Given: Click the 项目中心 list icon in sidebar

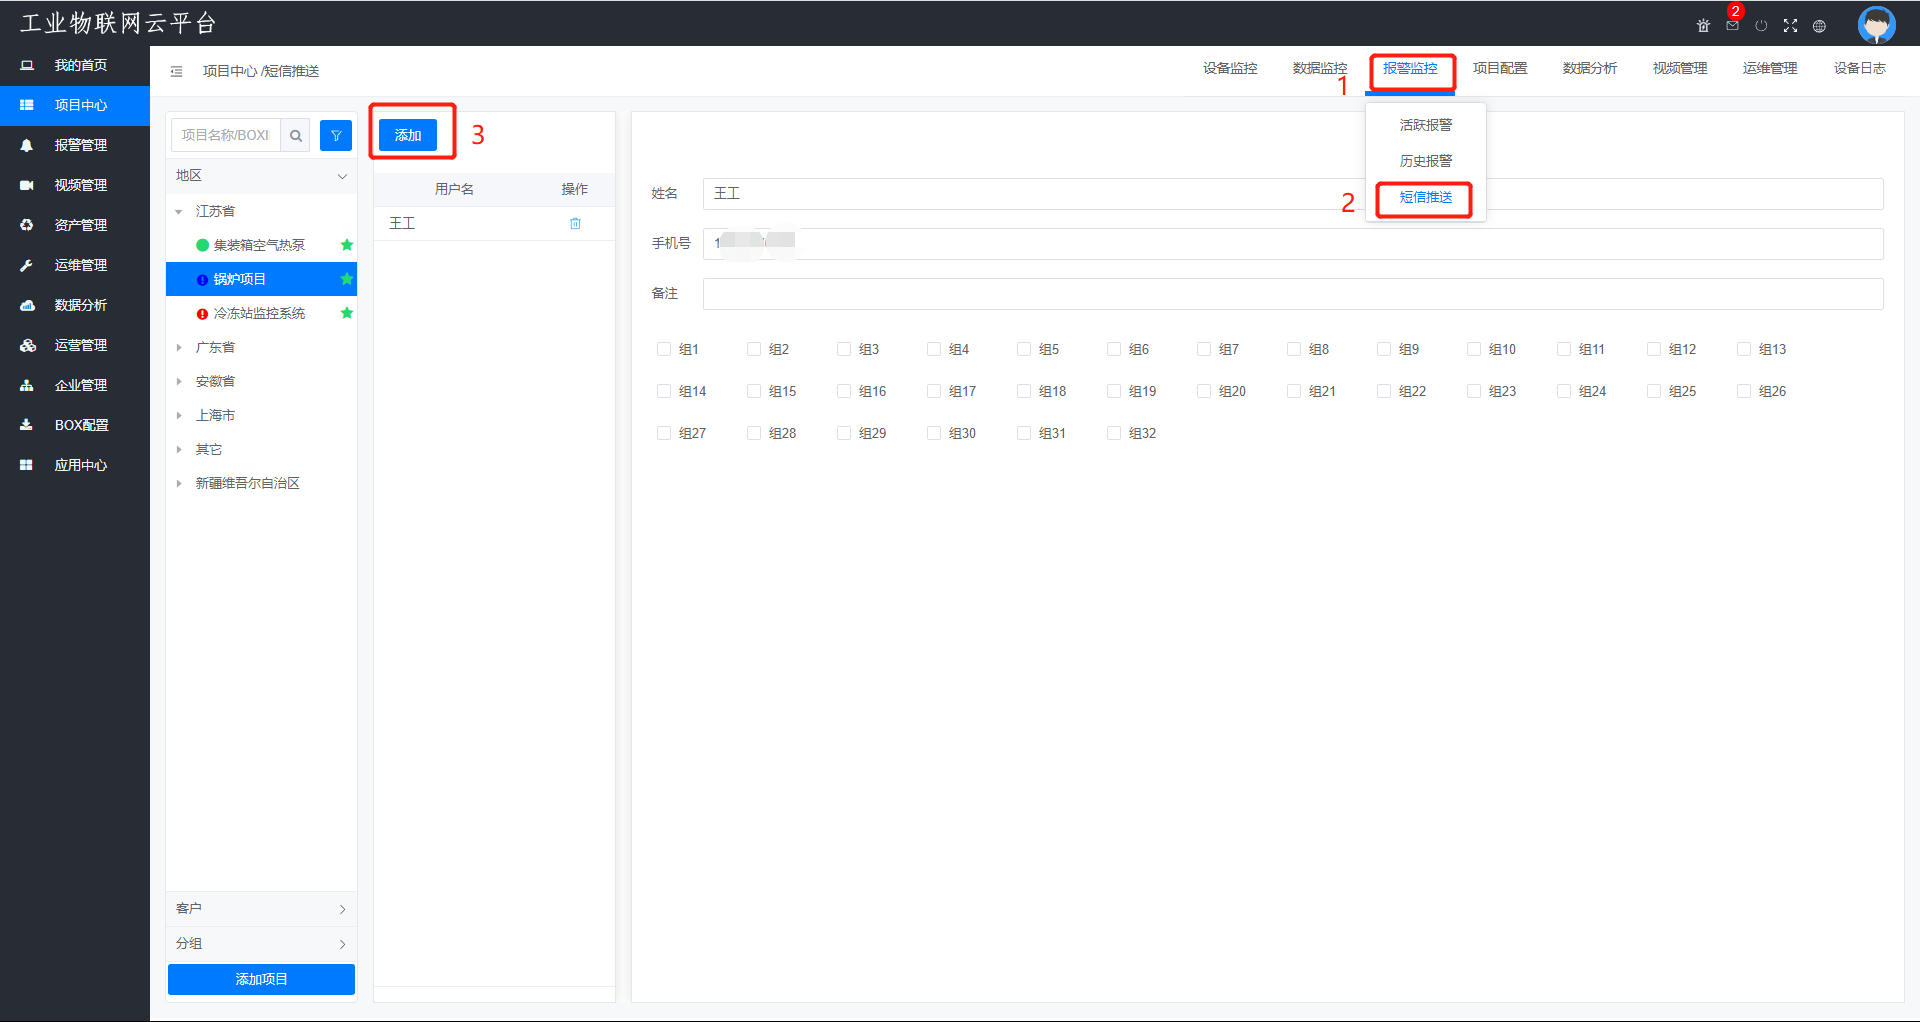Looking at the screenshot, I should click(27, 105).
